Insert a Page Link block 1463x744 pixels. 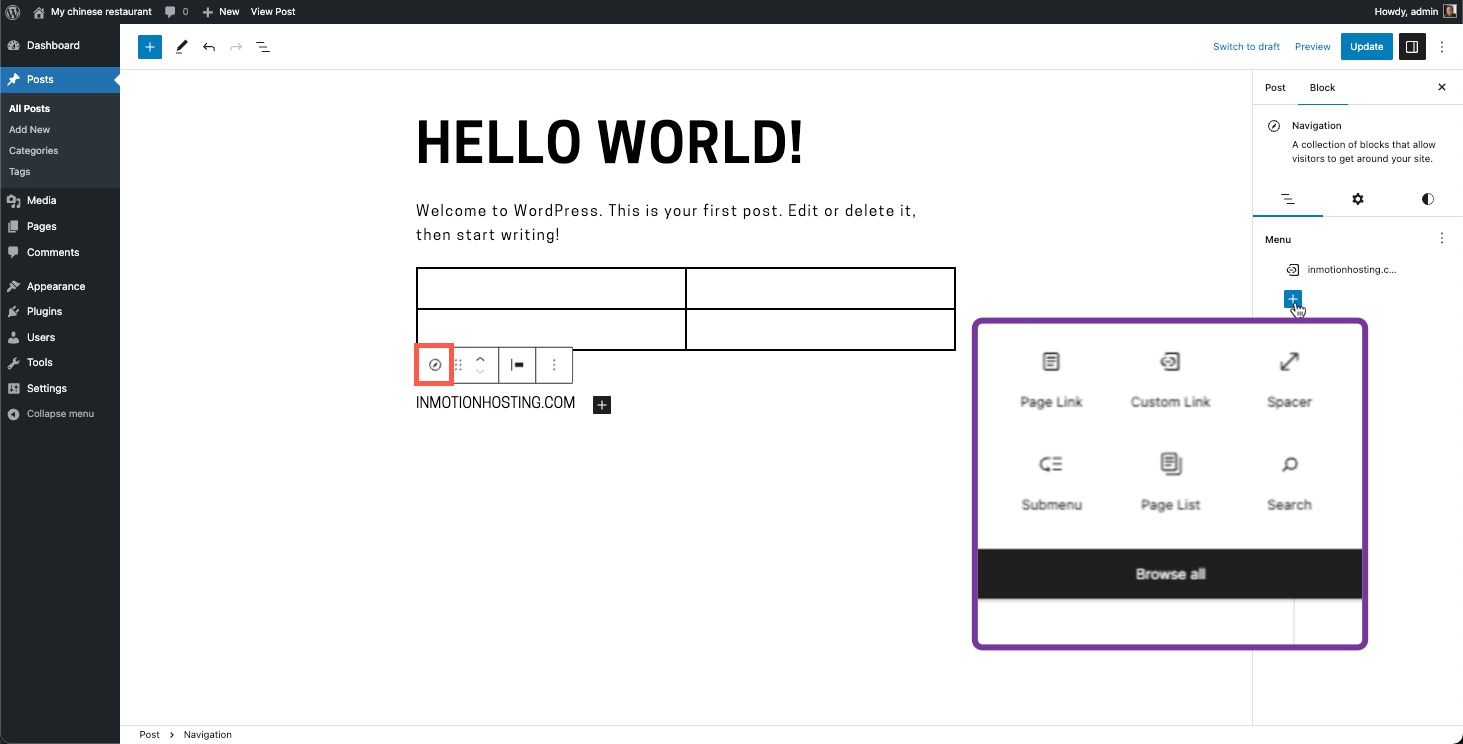click(x=1051, y=380)
